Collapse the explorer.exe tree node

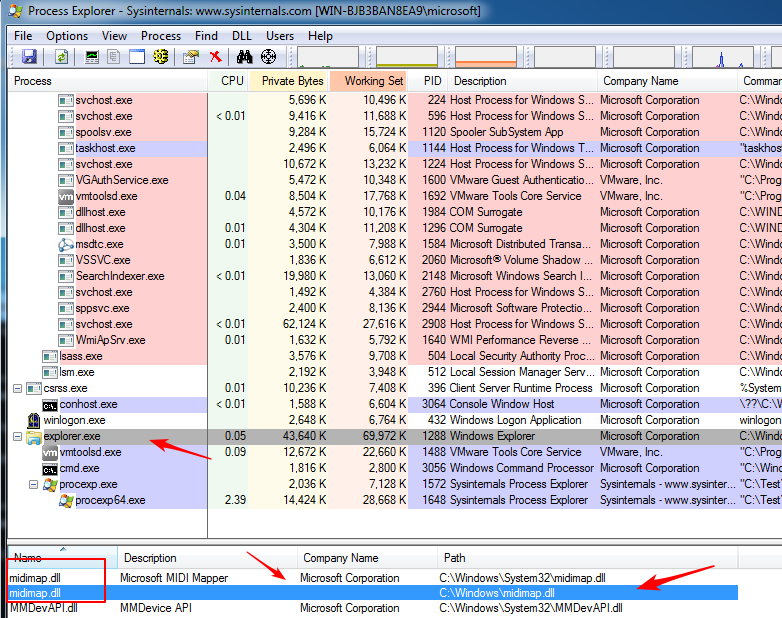click(x=18, y=436)
